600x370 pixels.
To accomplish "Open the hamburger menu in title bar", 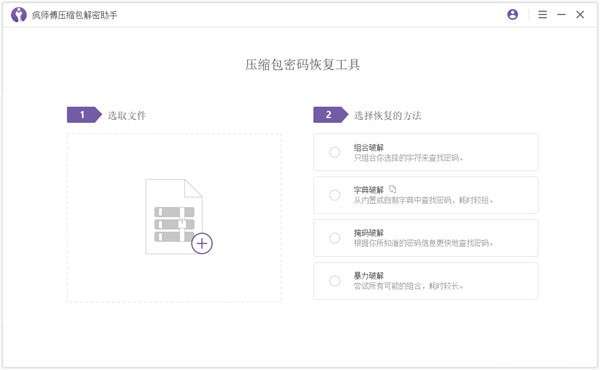I will click(542, 15).
